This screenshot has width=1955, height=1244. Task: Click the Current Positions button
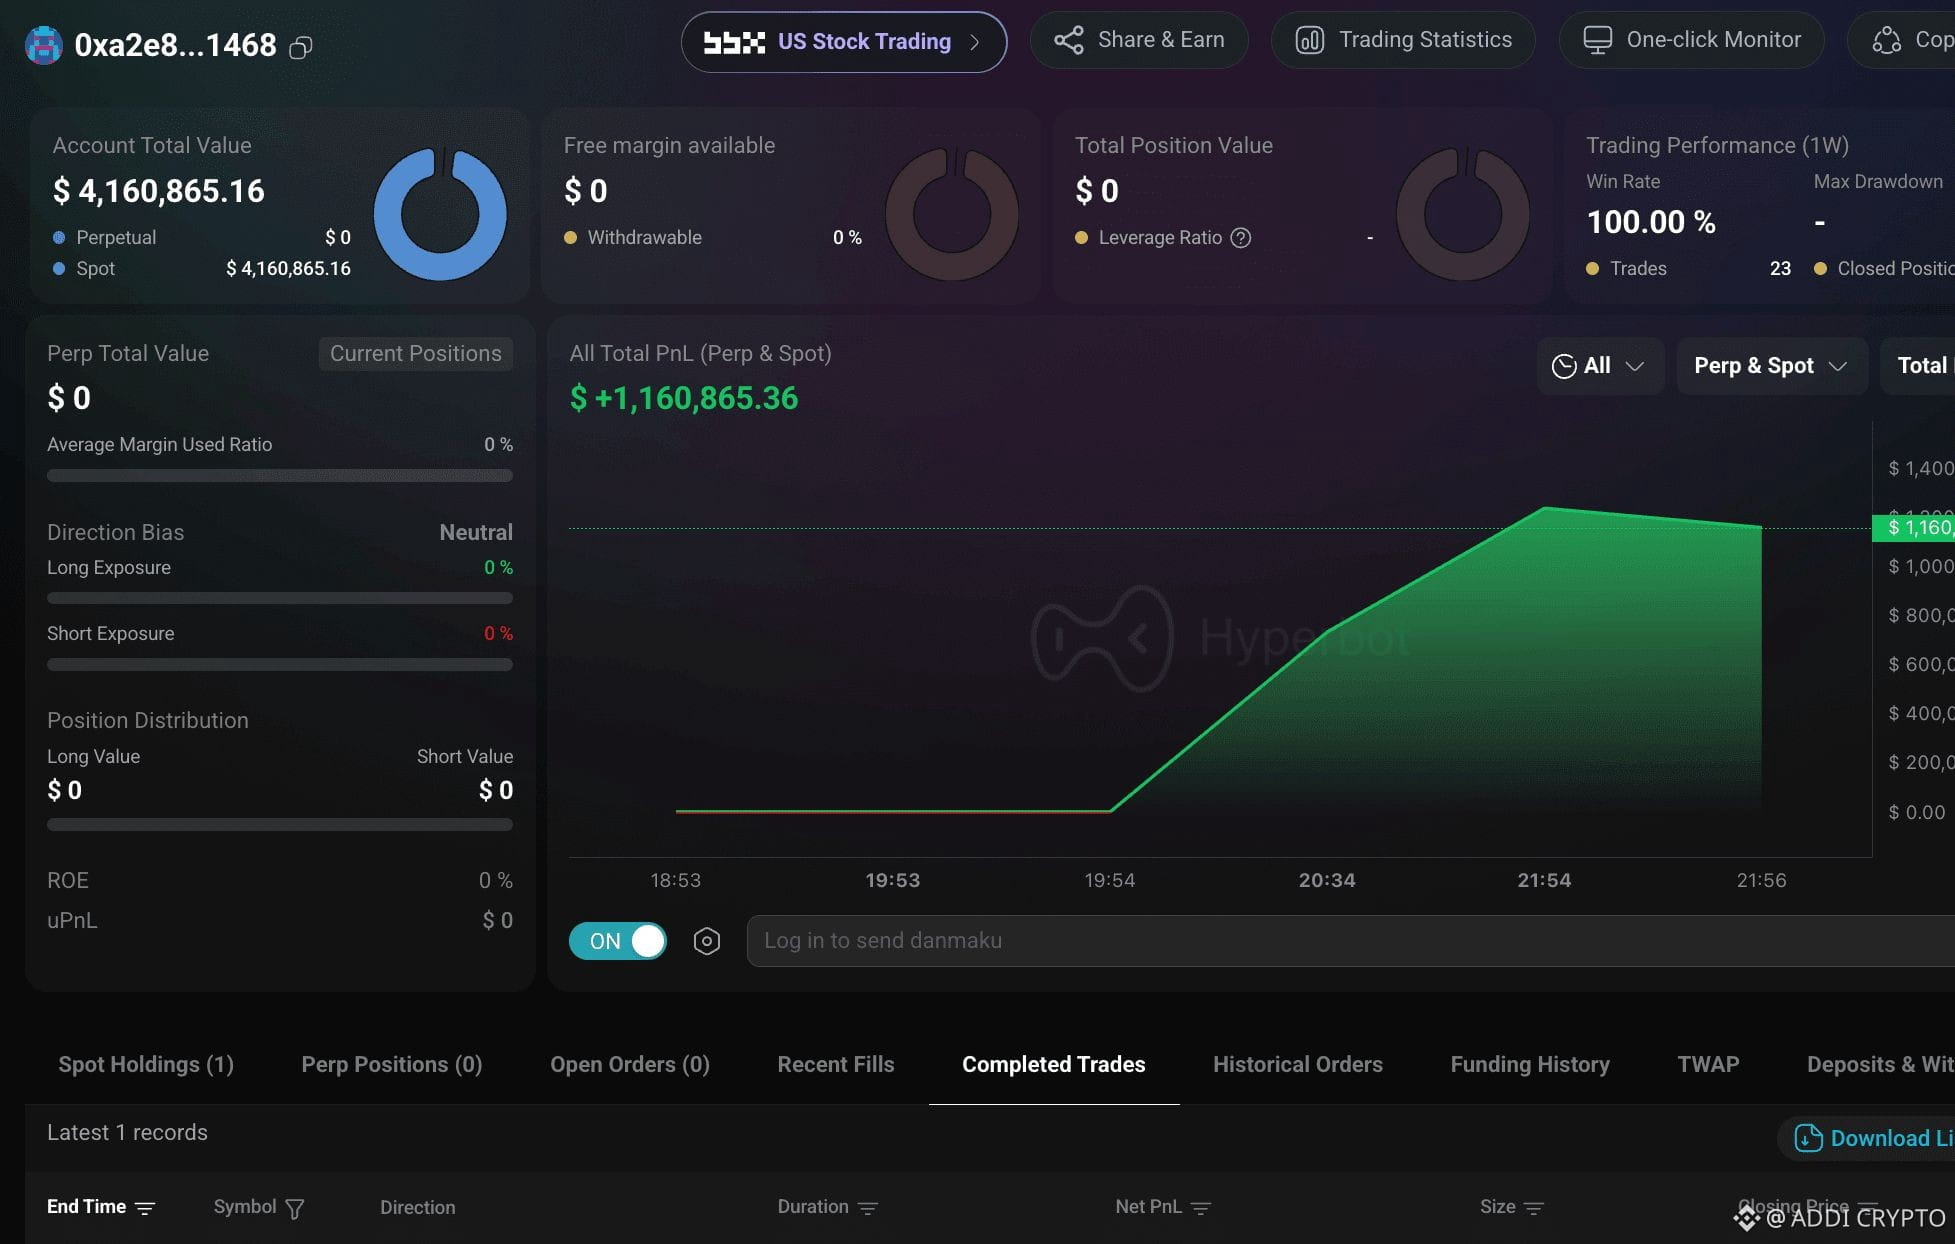click(416, 354)
